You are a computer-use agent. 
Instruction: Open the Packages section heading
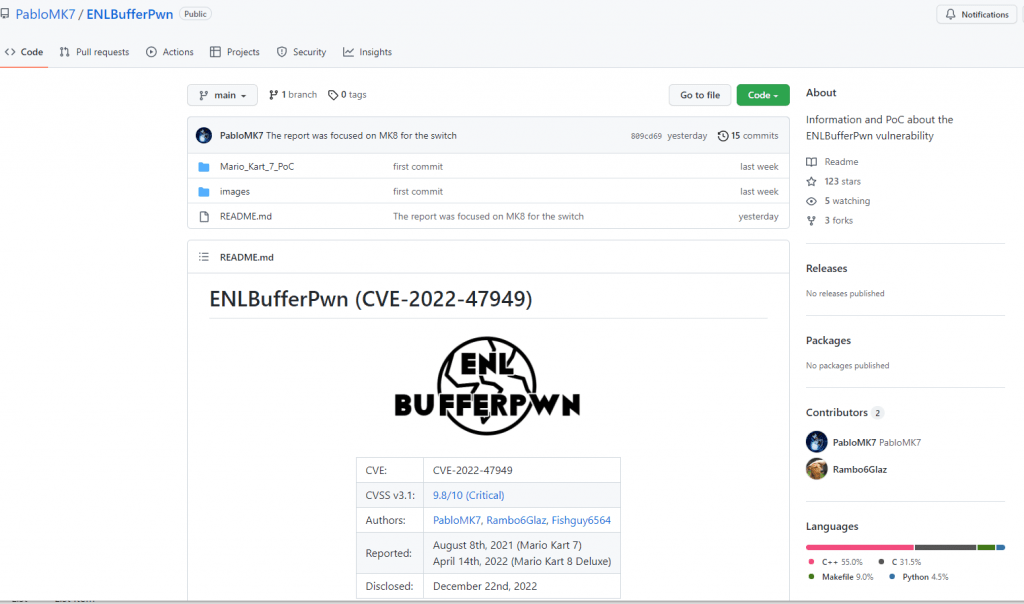coord(828,340)
